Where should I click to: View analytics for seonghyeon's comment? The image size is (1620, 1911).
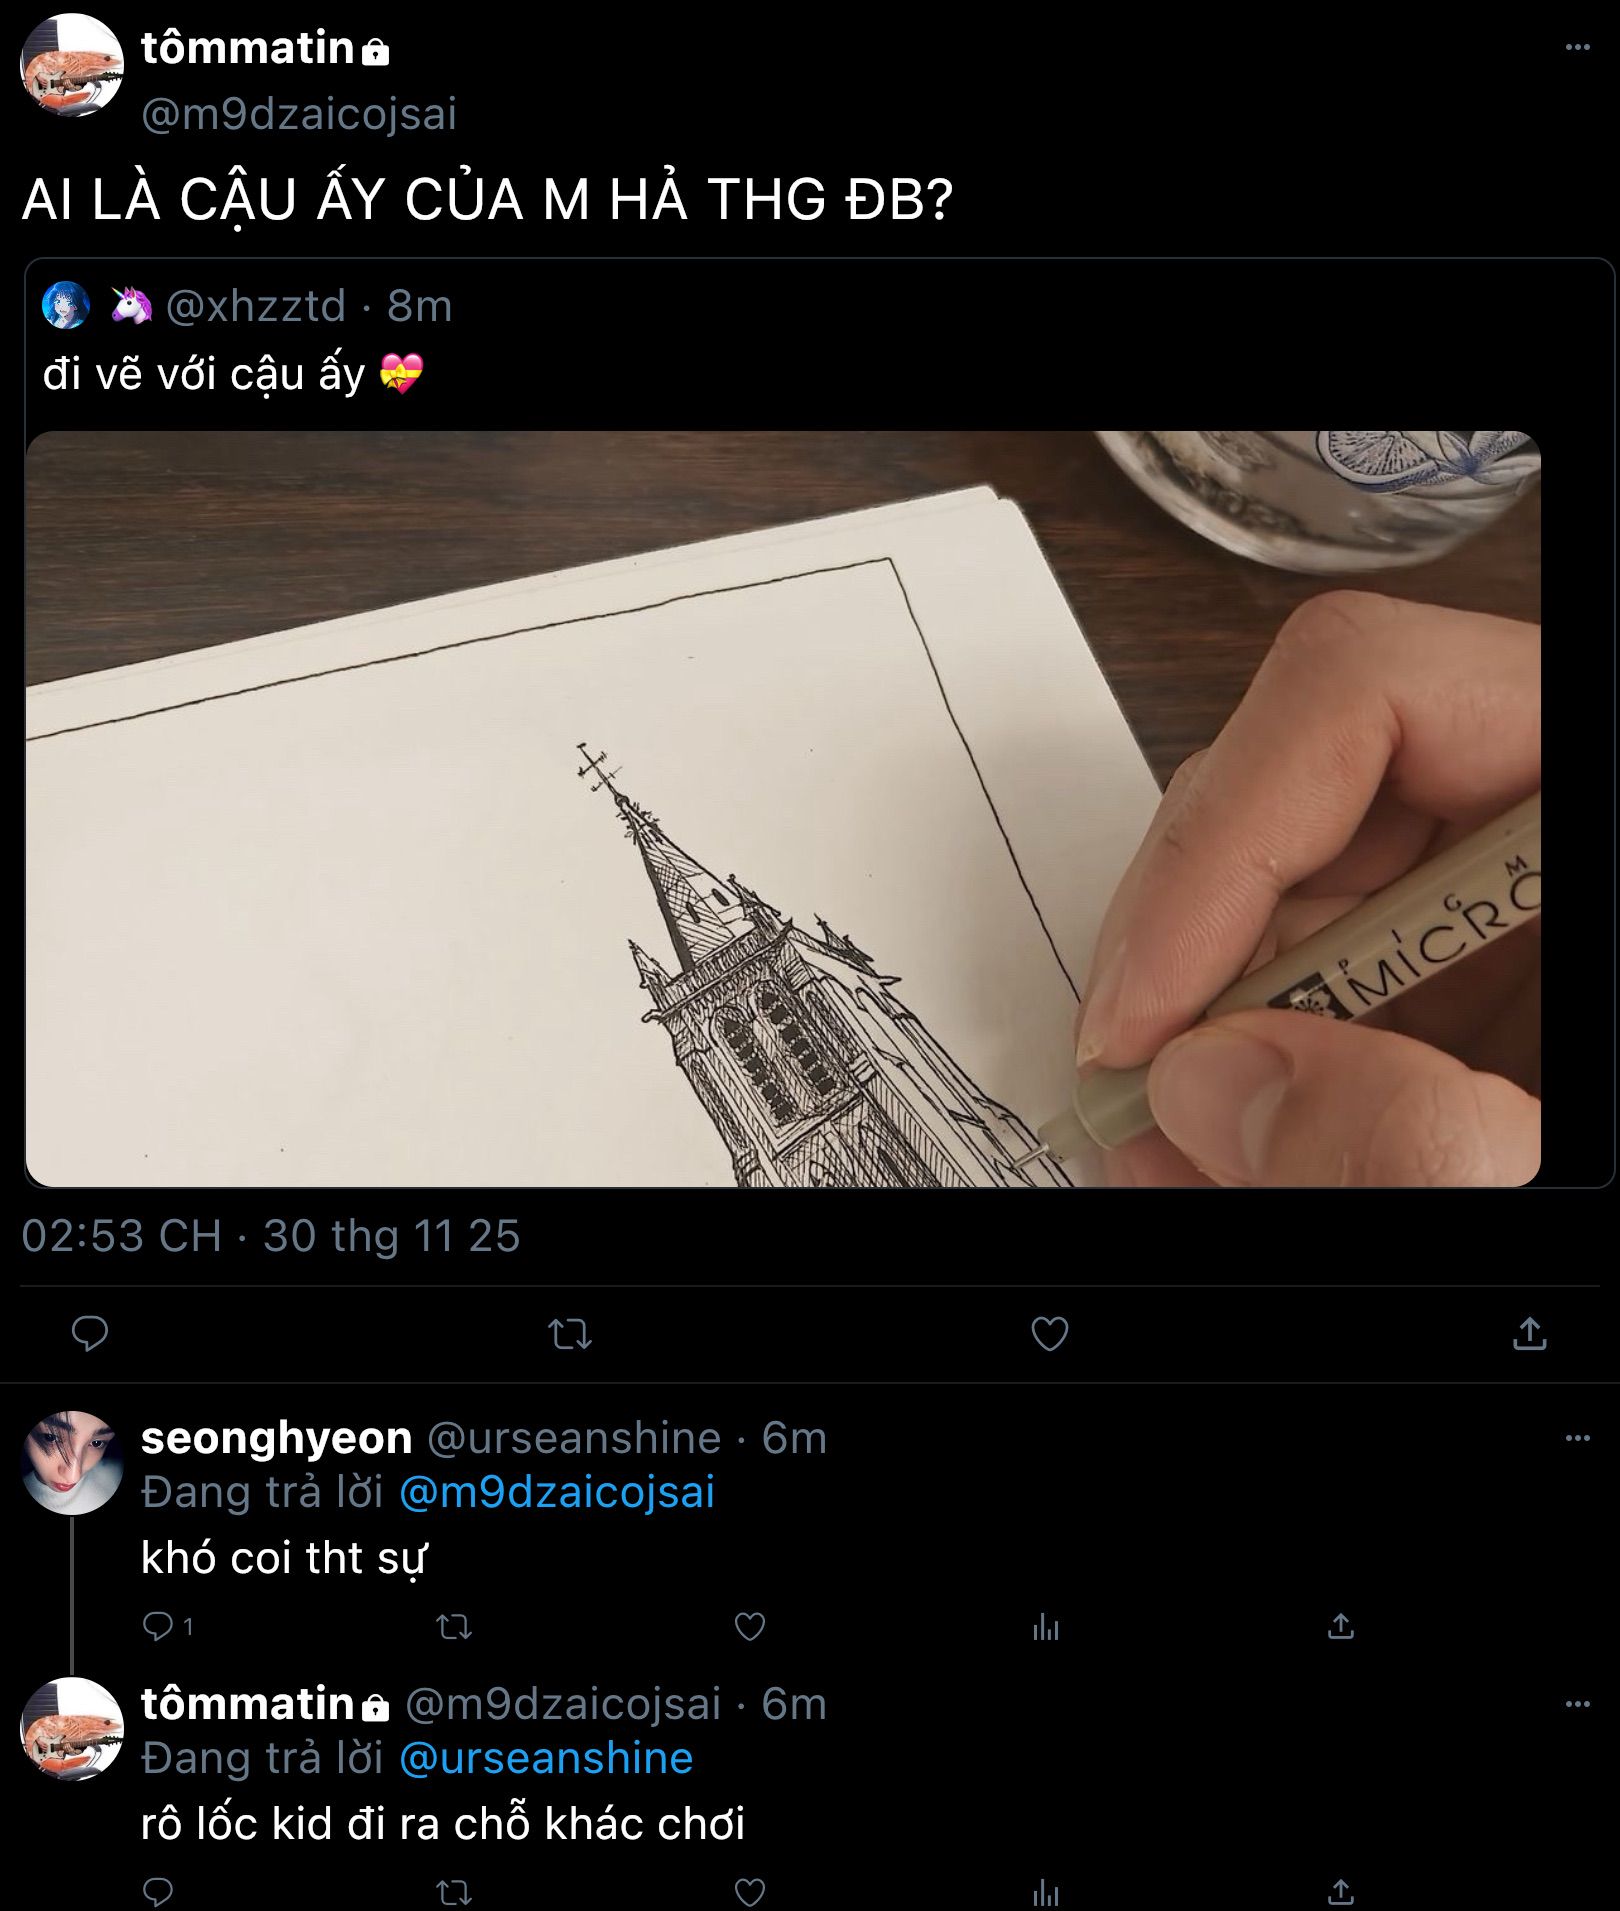click(1045, 1626)
